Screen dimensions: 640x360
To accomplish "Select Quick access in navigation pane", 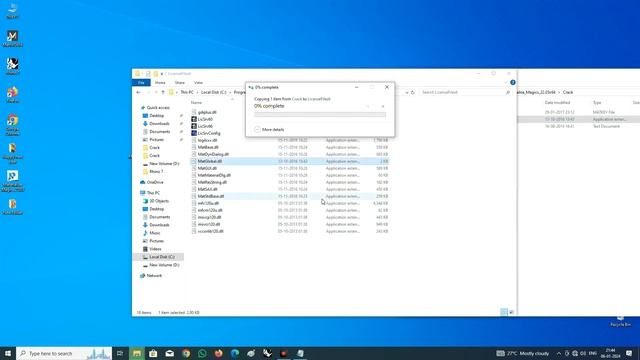I will tap(158, 107).
